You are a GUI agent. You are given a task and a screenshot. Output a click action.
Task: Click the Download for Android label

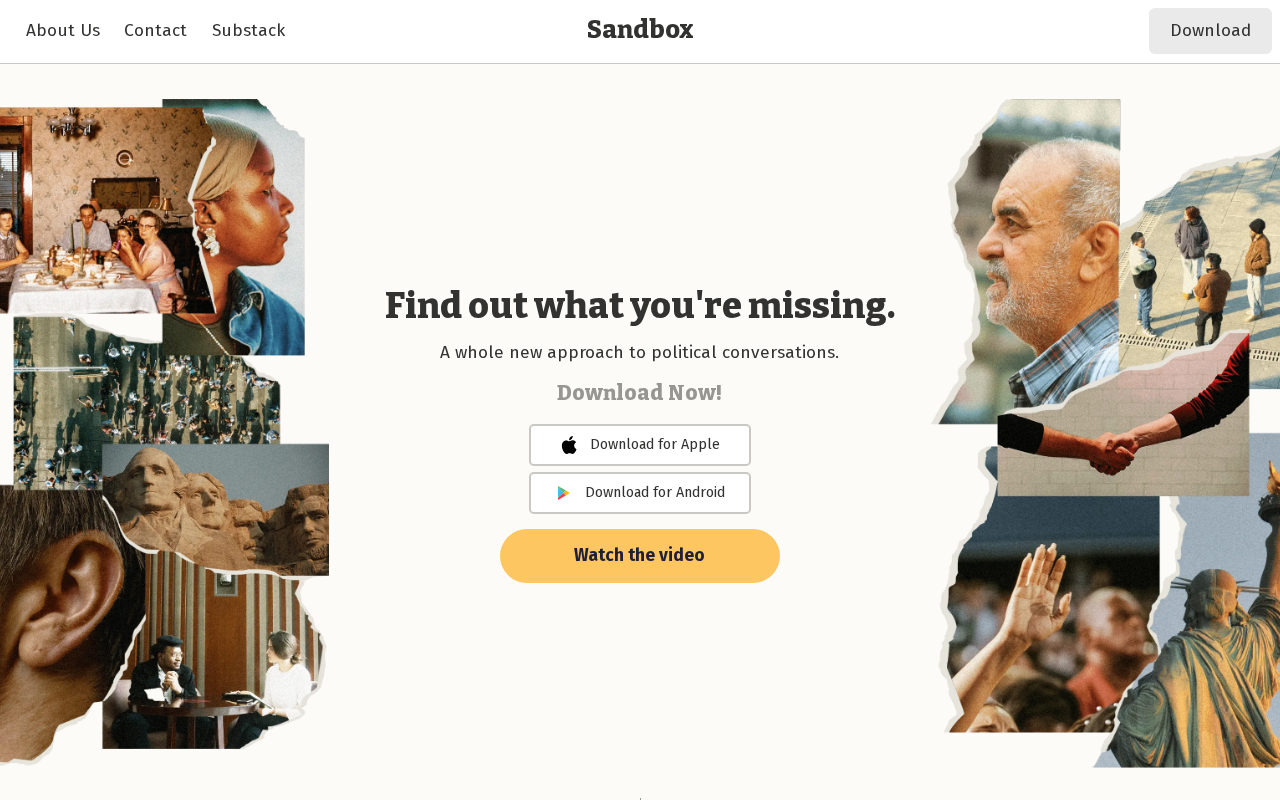click(x=655, y=493)
